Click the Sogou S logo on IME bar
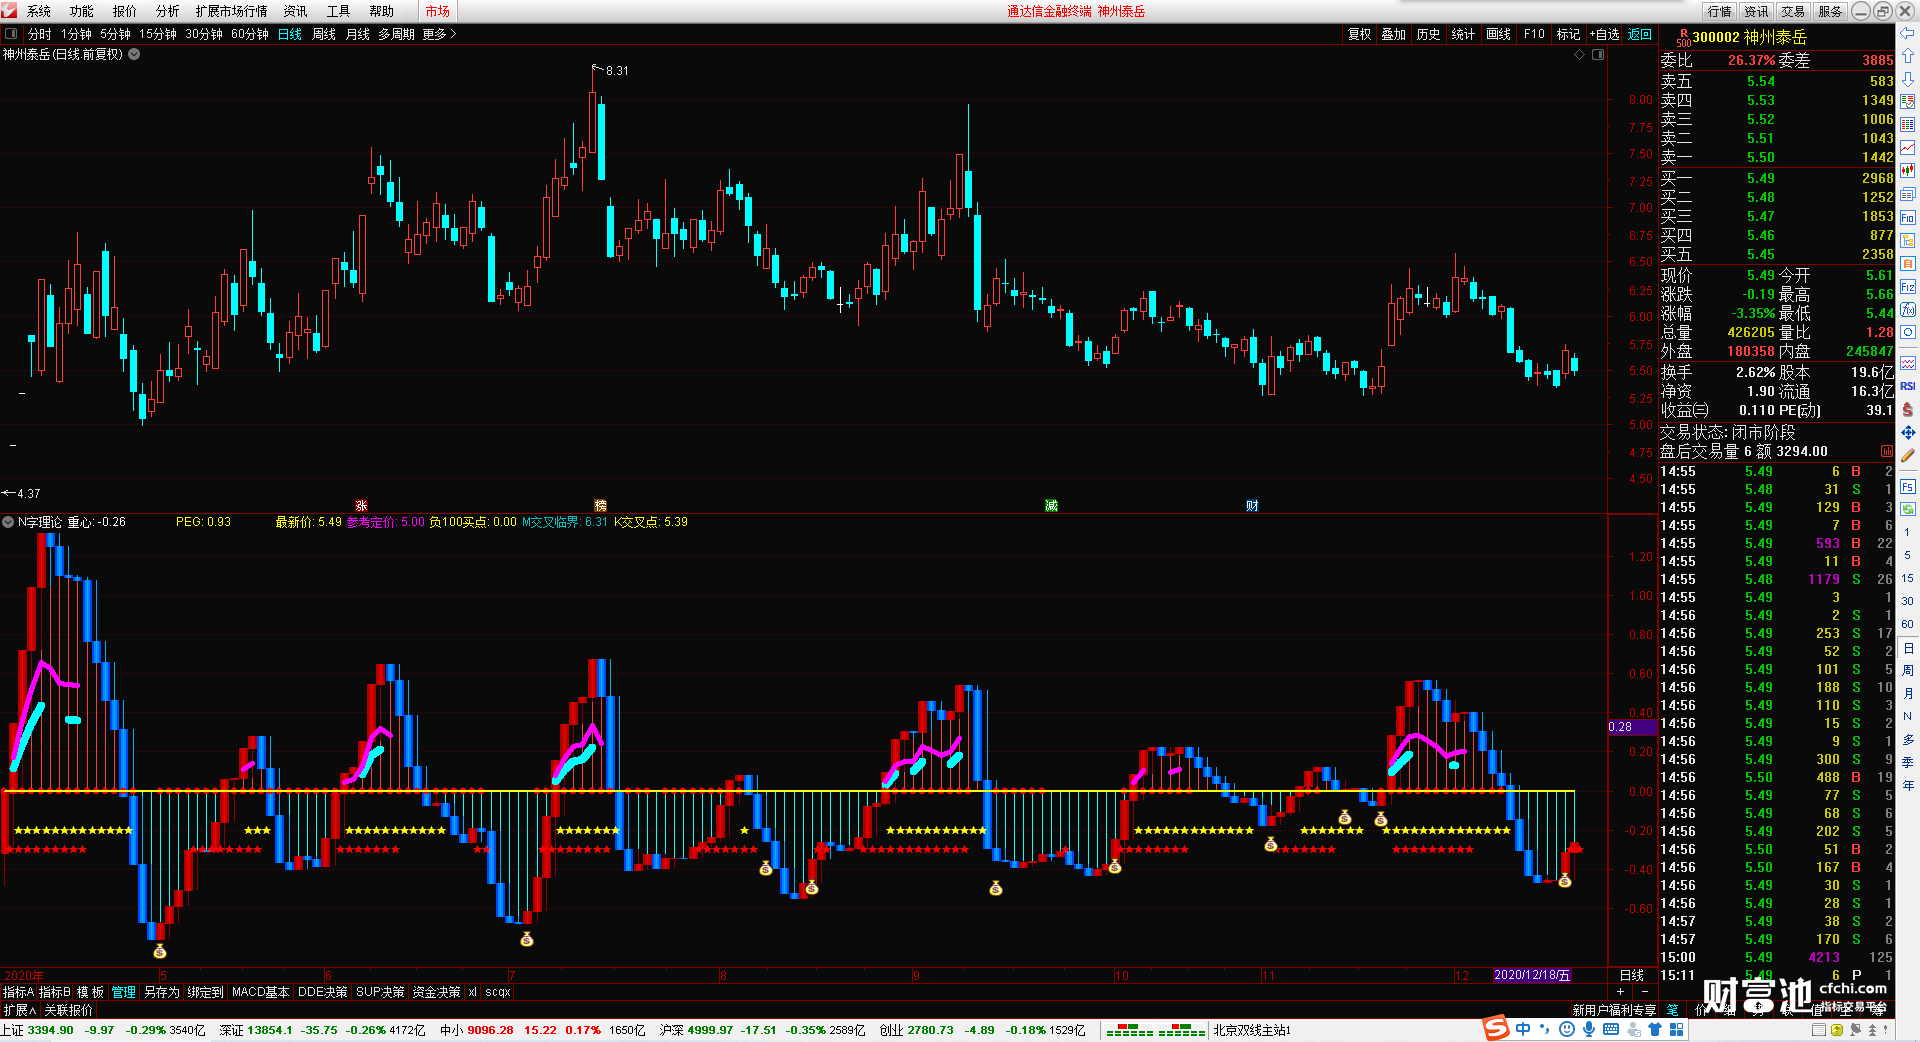The image size is (1920, 1042). pos(1496,1029)
